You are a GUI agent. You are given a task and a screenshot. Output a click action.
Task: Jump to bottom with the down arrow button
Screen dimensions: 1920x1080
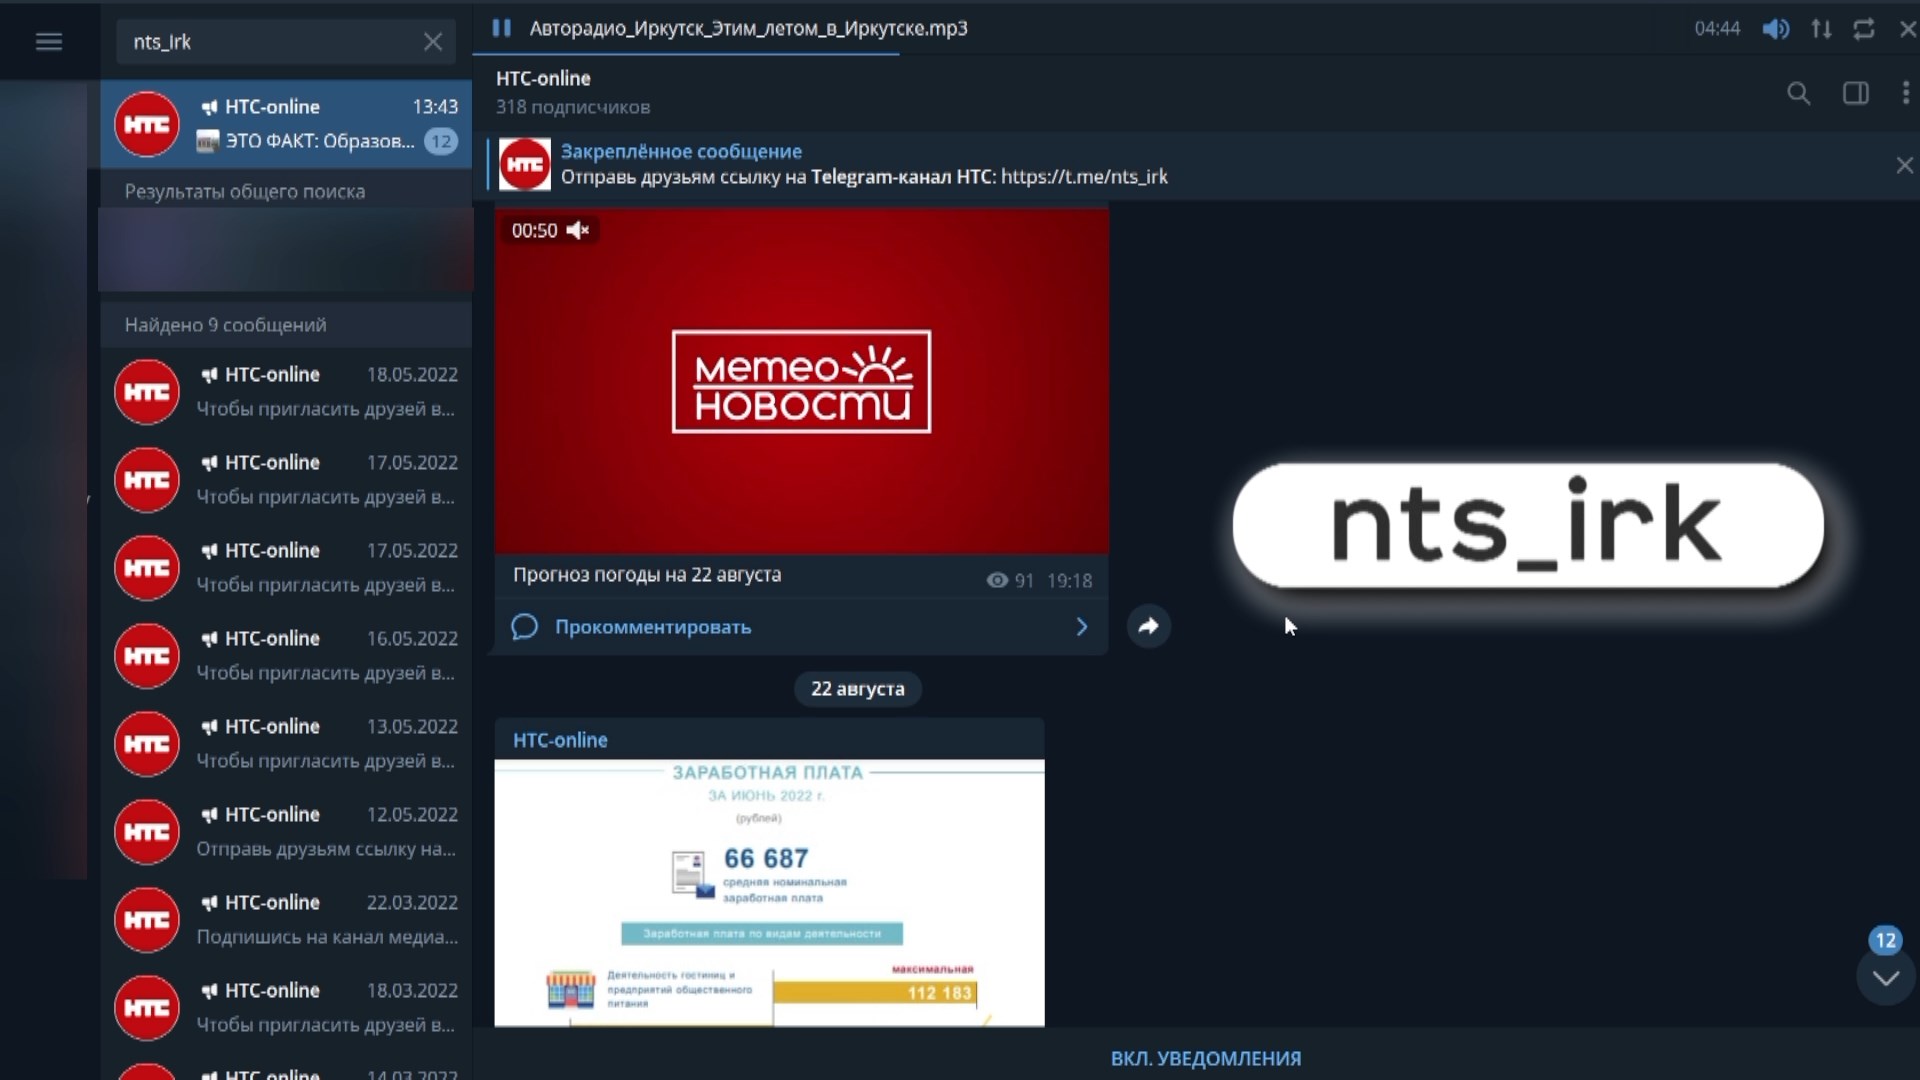[x=1886, y=978]
